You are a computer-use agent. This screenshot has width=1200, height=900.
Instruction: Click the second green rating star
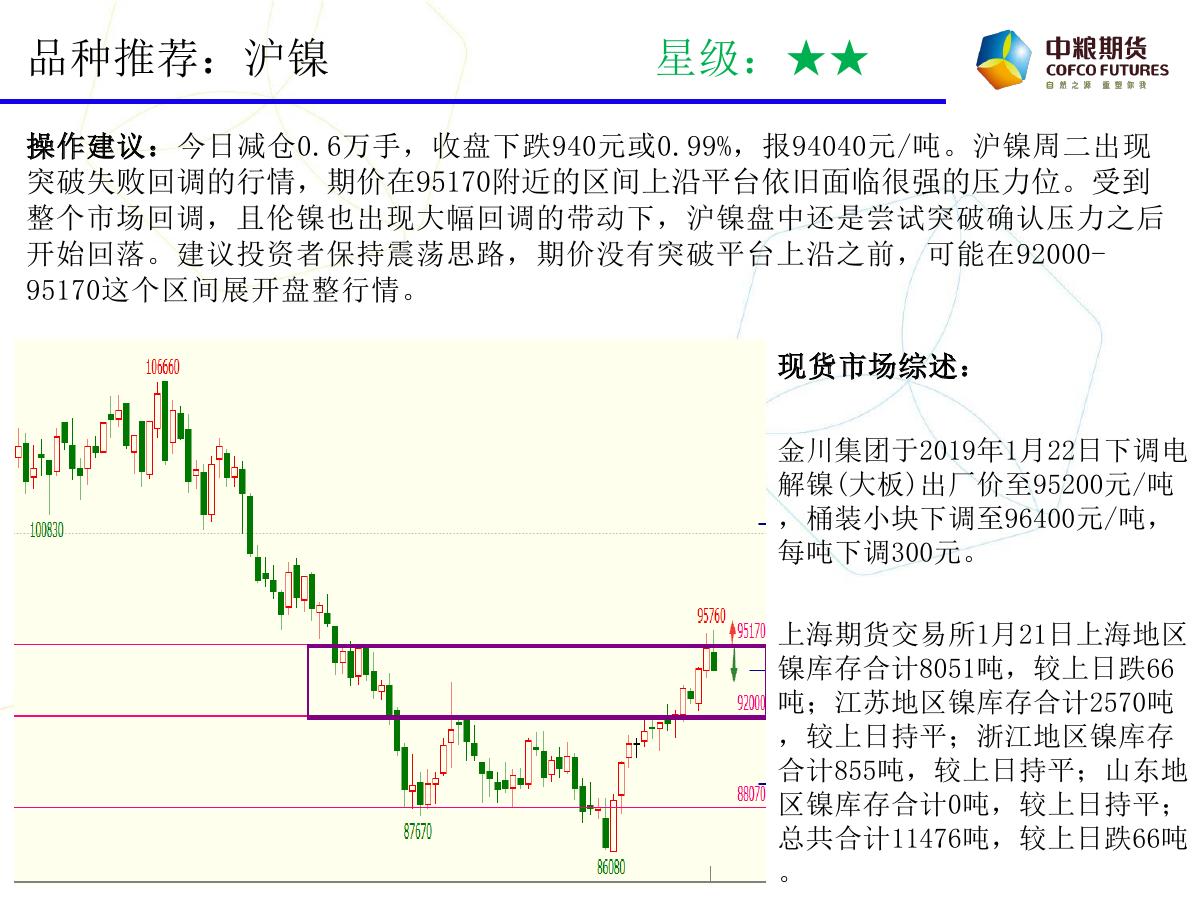(849, 61)
